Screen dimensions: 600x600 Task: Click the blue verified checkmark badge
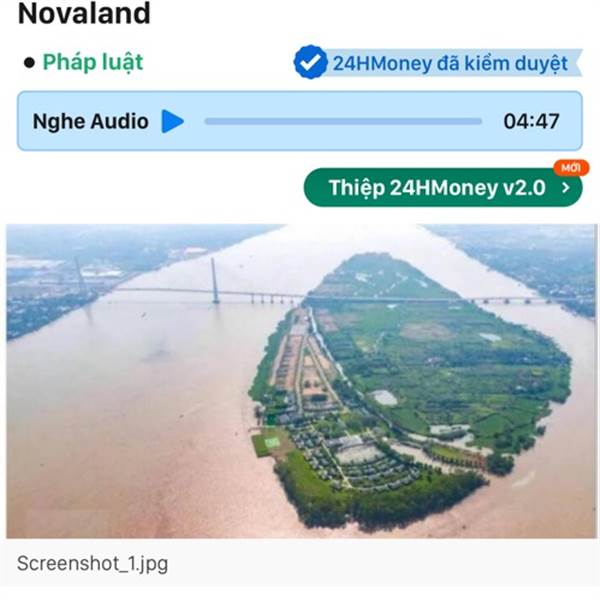310,62
